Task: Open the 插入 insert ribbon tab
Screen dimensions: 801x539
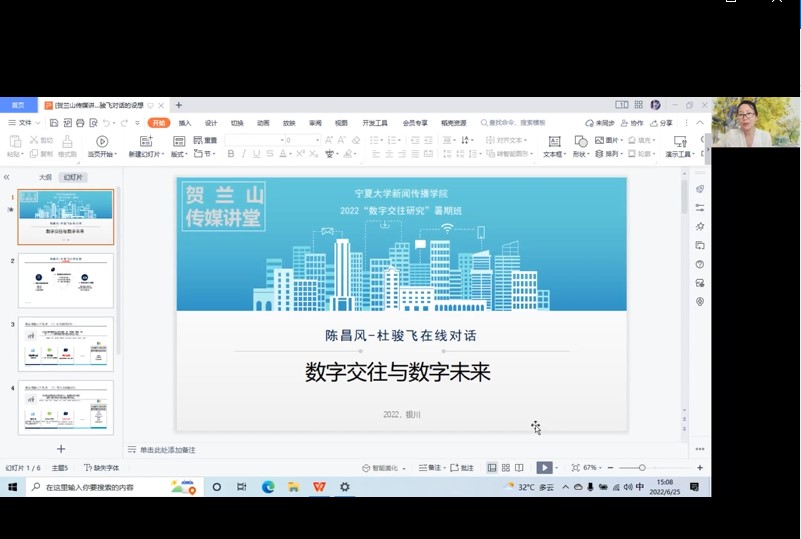Action: [x=185, y=123]
